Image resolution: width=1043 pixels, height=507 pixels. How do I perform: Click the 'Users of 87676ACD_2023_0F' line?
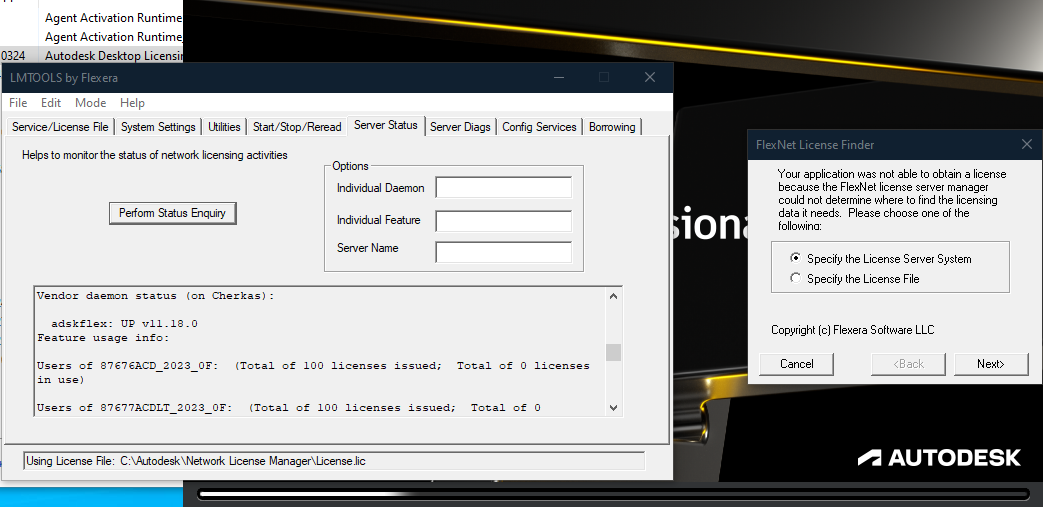tap(313, 373)
